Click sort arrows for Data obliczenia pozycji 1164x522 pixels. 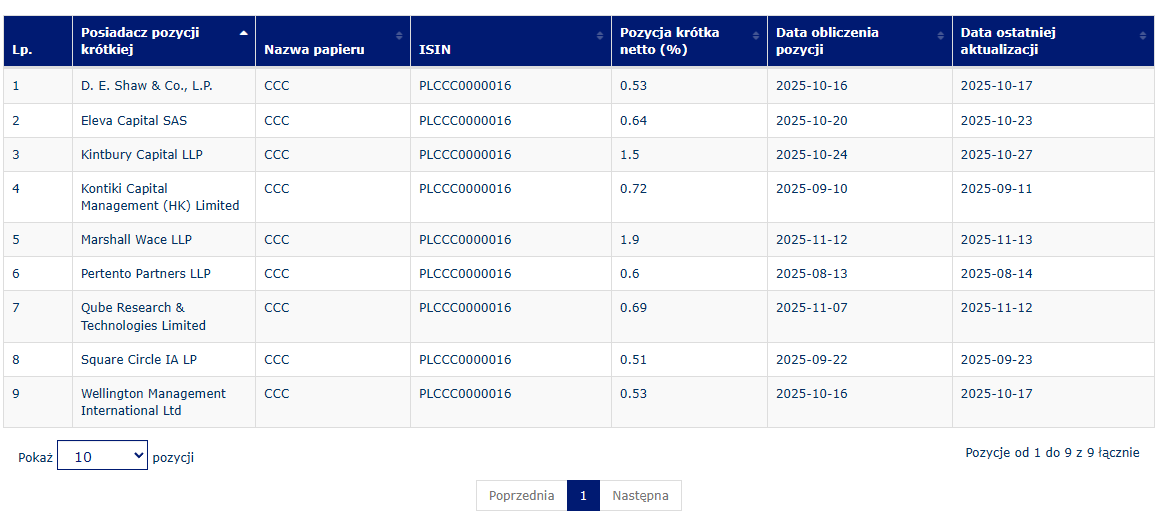pyautogui.click(x=941, y=35)
